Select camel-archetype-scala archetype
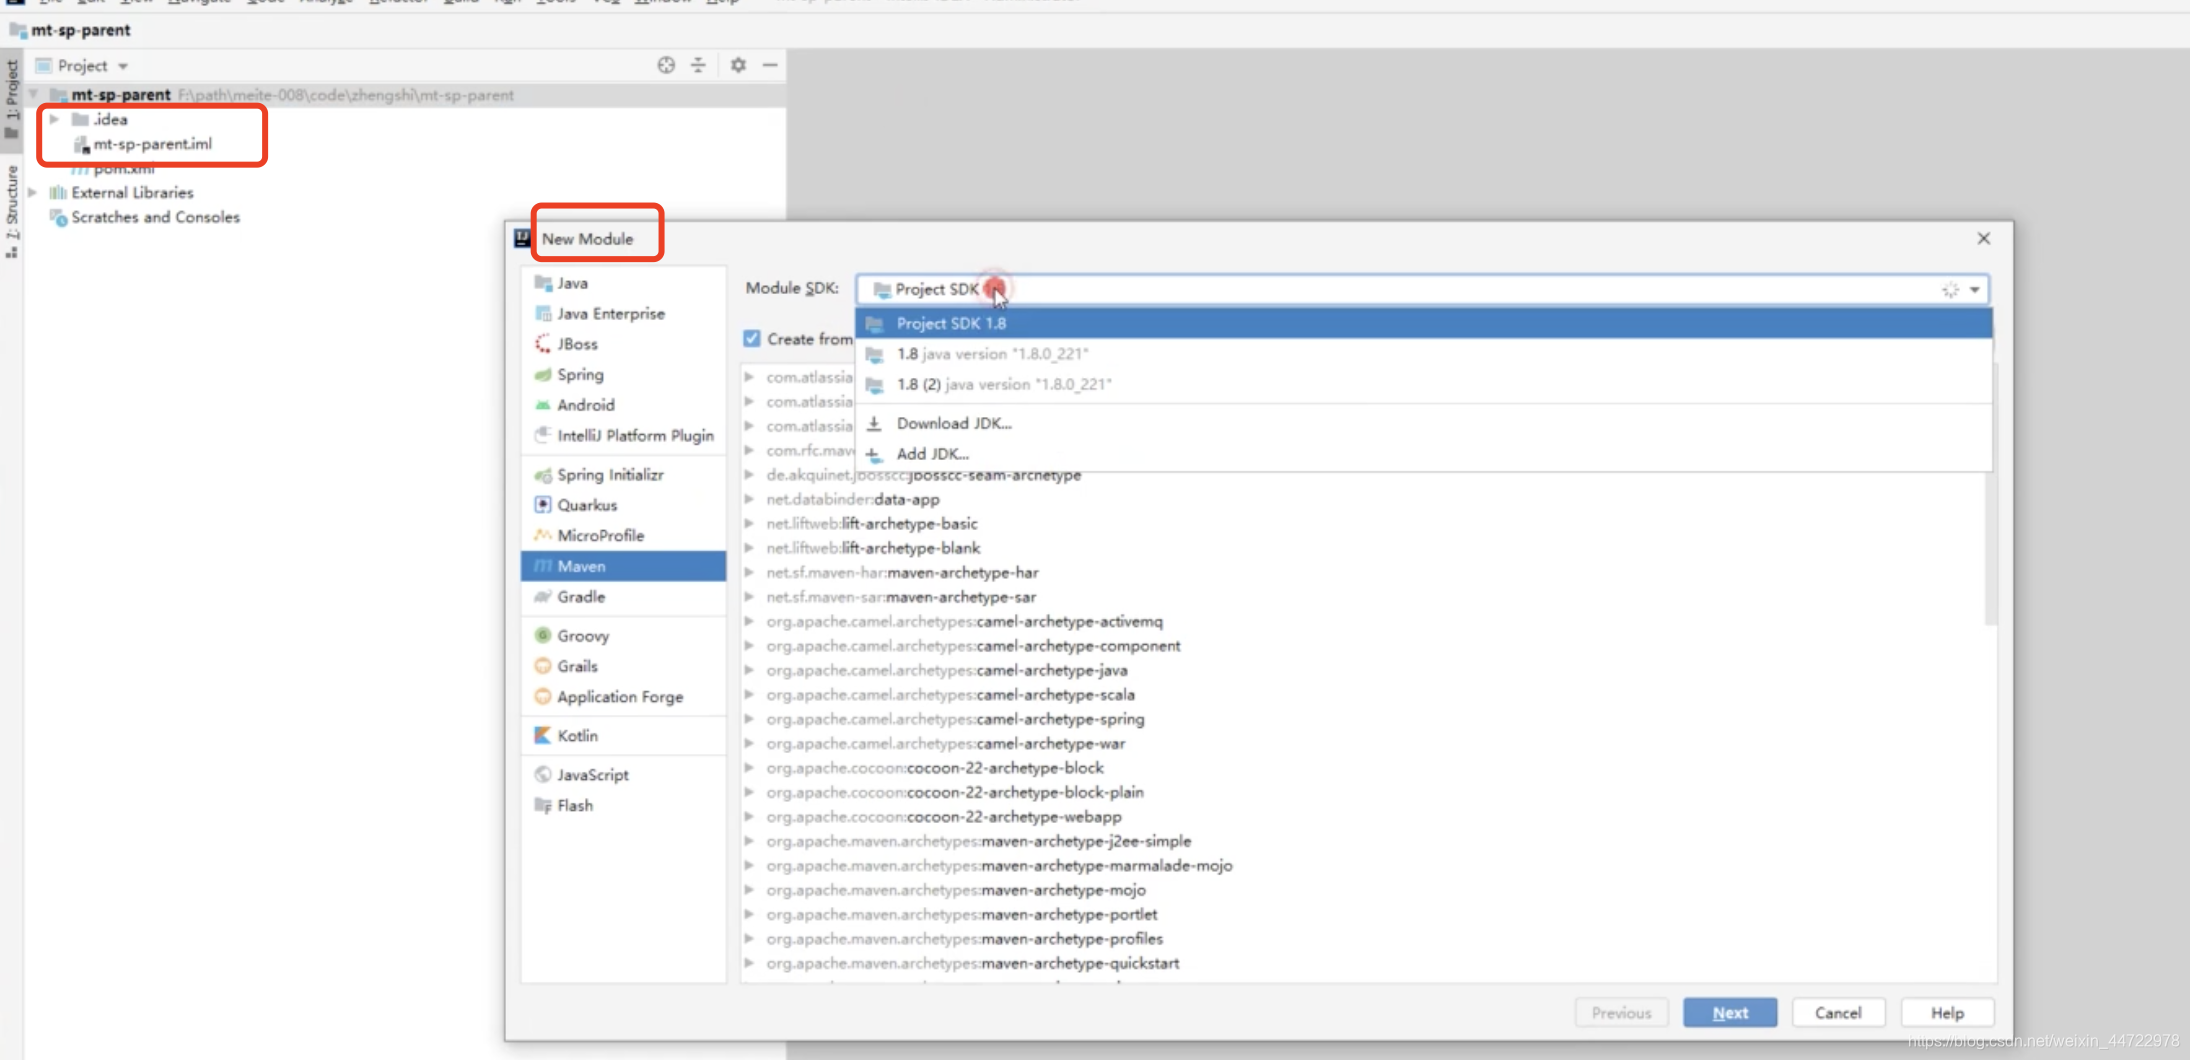 click(950, 695)
